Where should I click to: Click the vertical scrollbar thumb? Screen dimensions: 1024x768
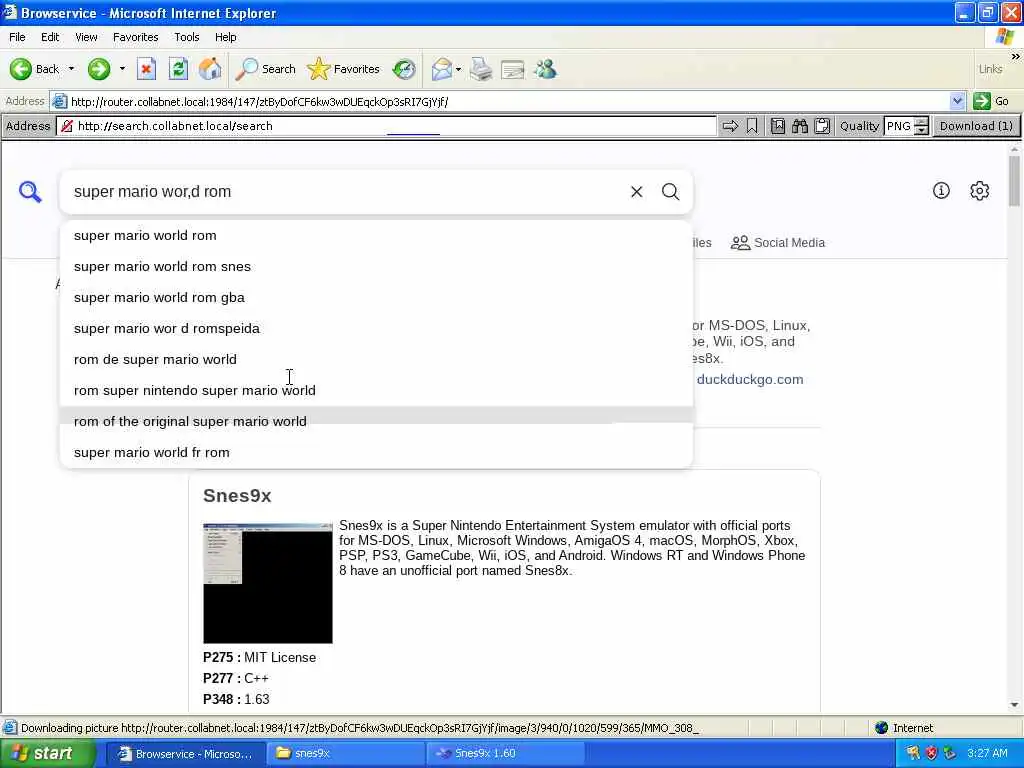pos(1014,182)
